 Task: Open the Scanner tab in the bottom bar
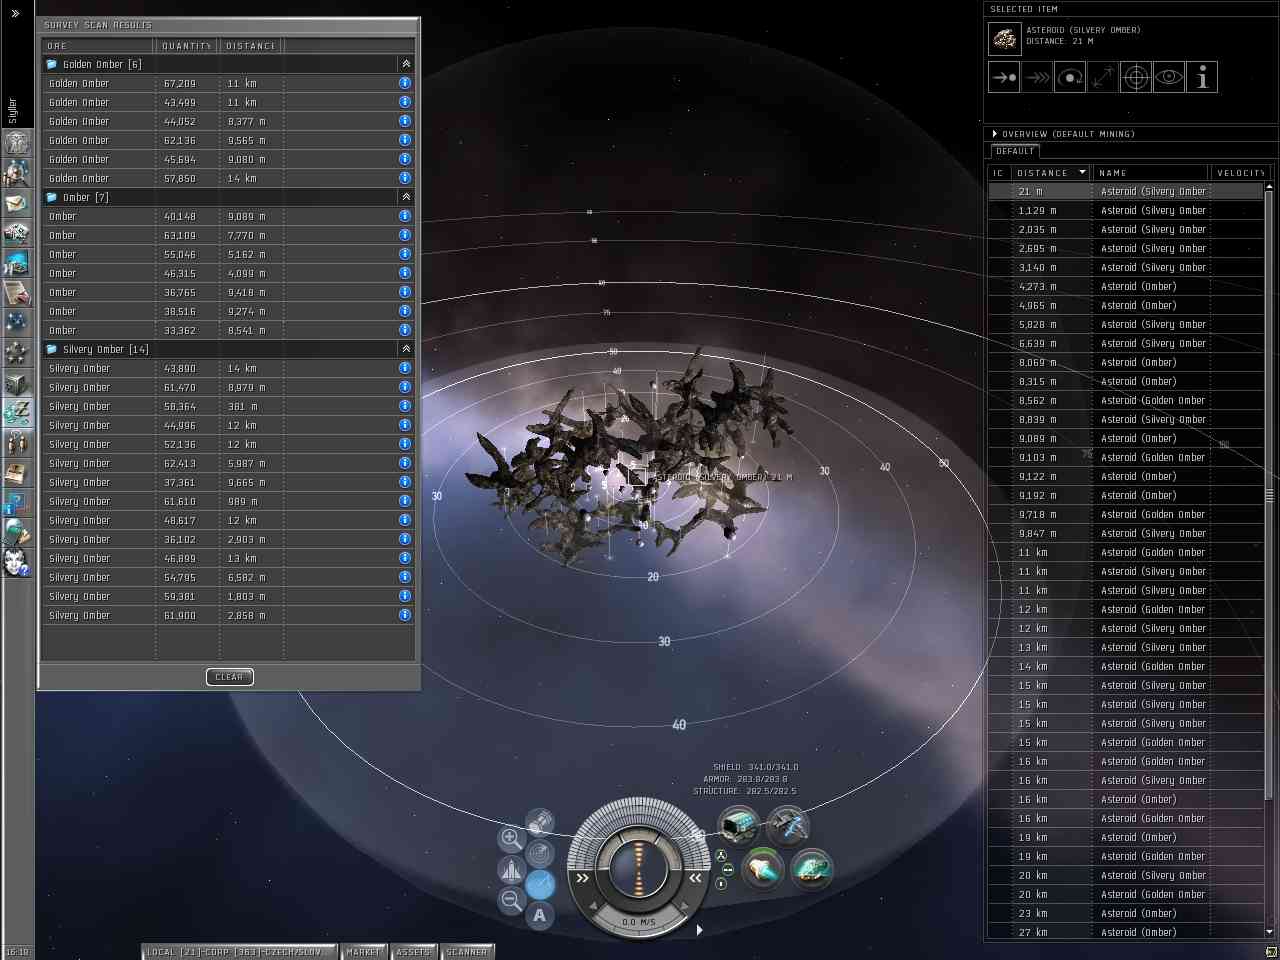pos(467,952)
